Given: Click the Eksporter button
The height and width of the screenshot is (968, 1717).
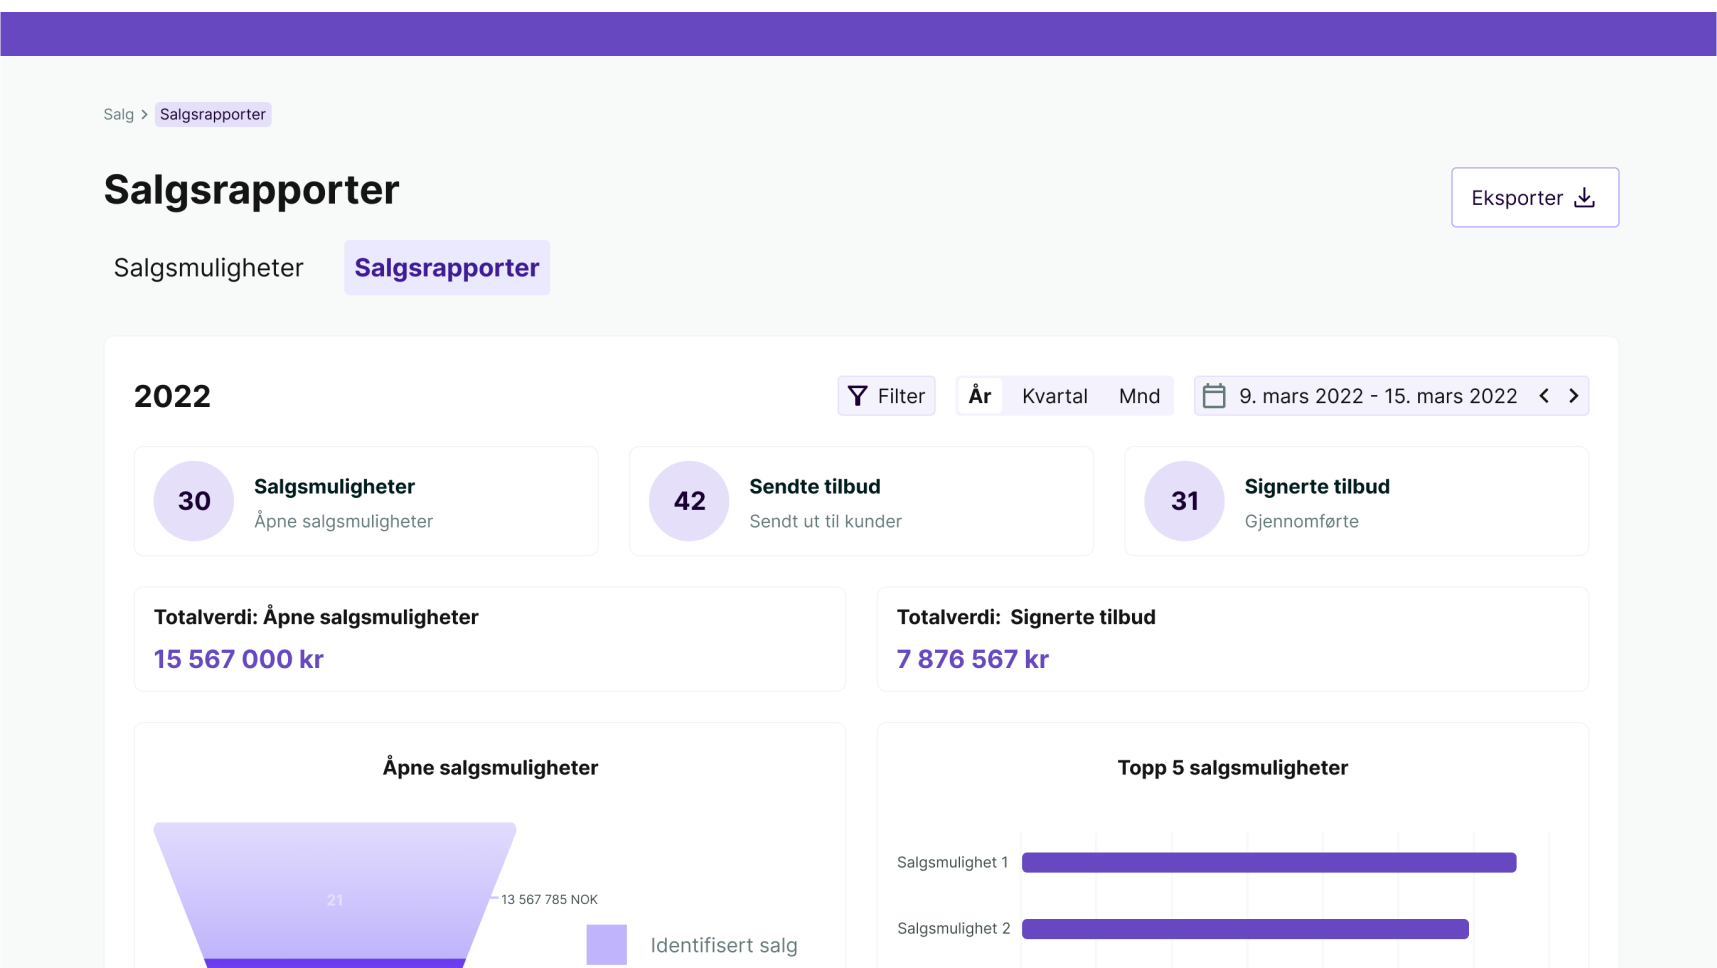Looking at the screenshot, I should [x=1535, y=197].
